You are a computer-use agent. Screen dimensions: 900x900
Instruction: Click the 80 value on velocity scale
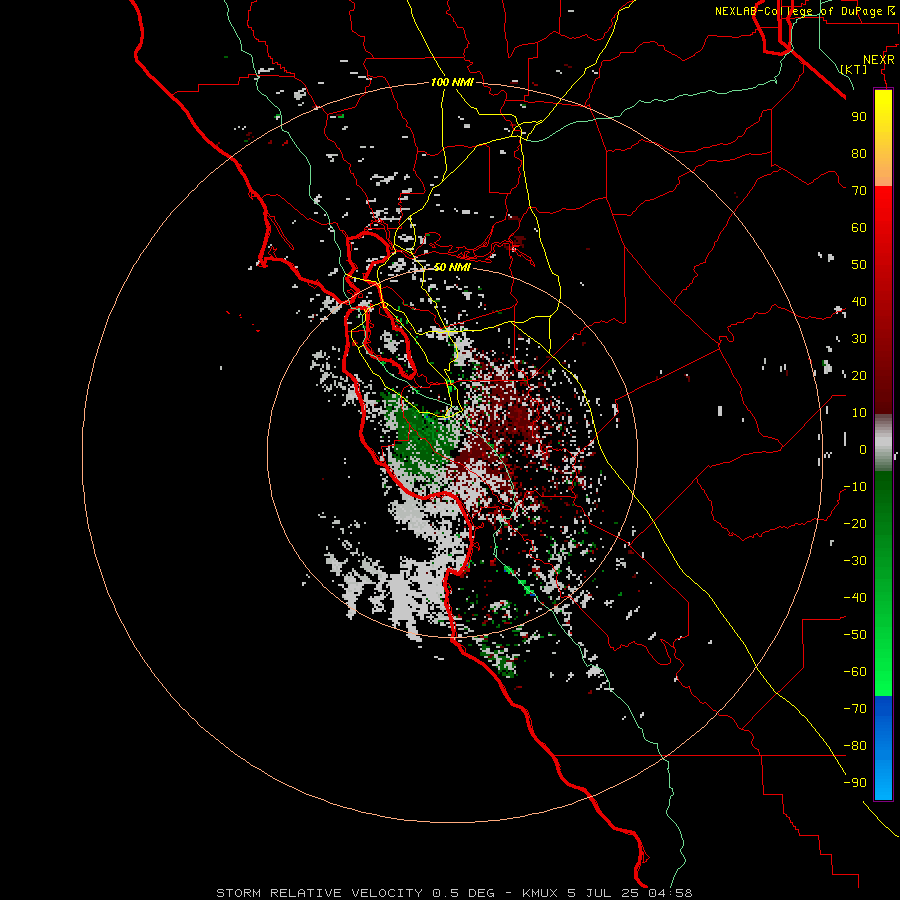click(859, 154)
